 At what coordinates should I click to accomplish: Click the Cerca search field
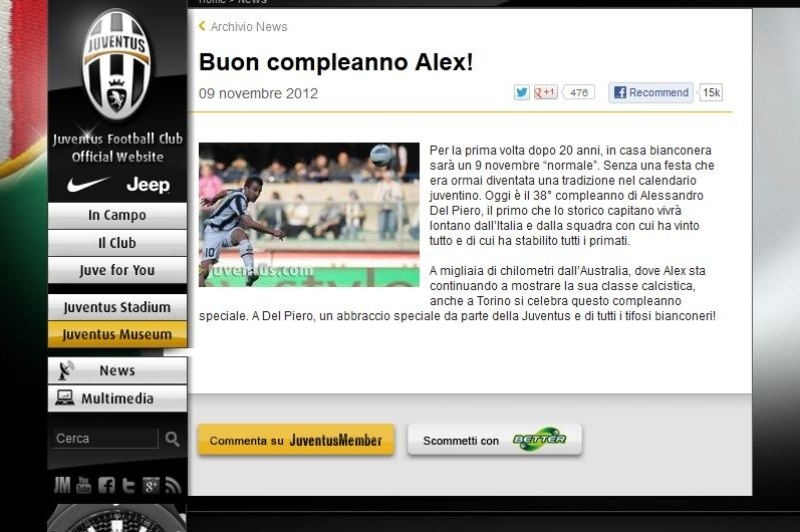click(x=106, y=439)
